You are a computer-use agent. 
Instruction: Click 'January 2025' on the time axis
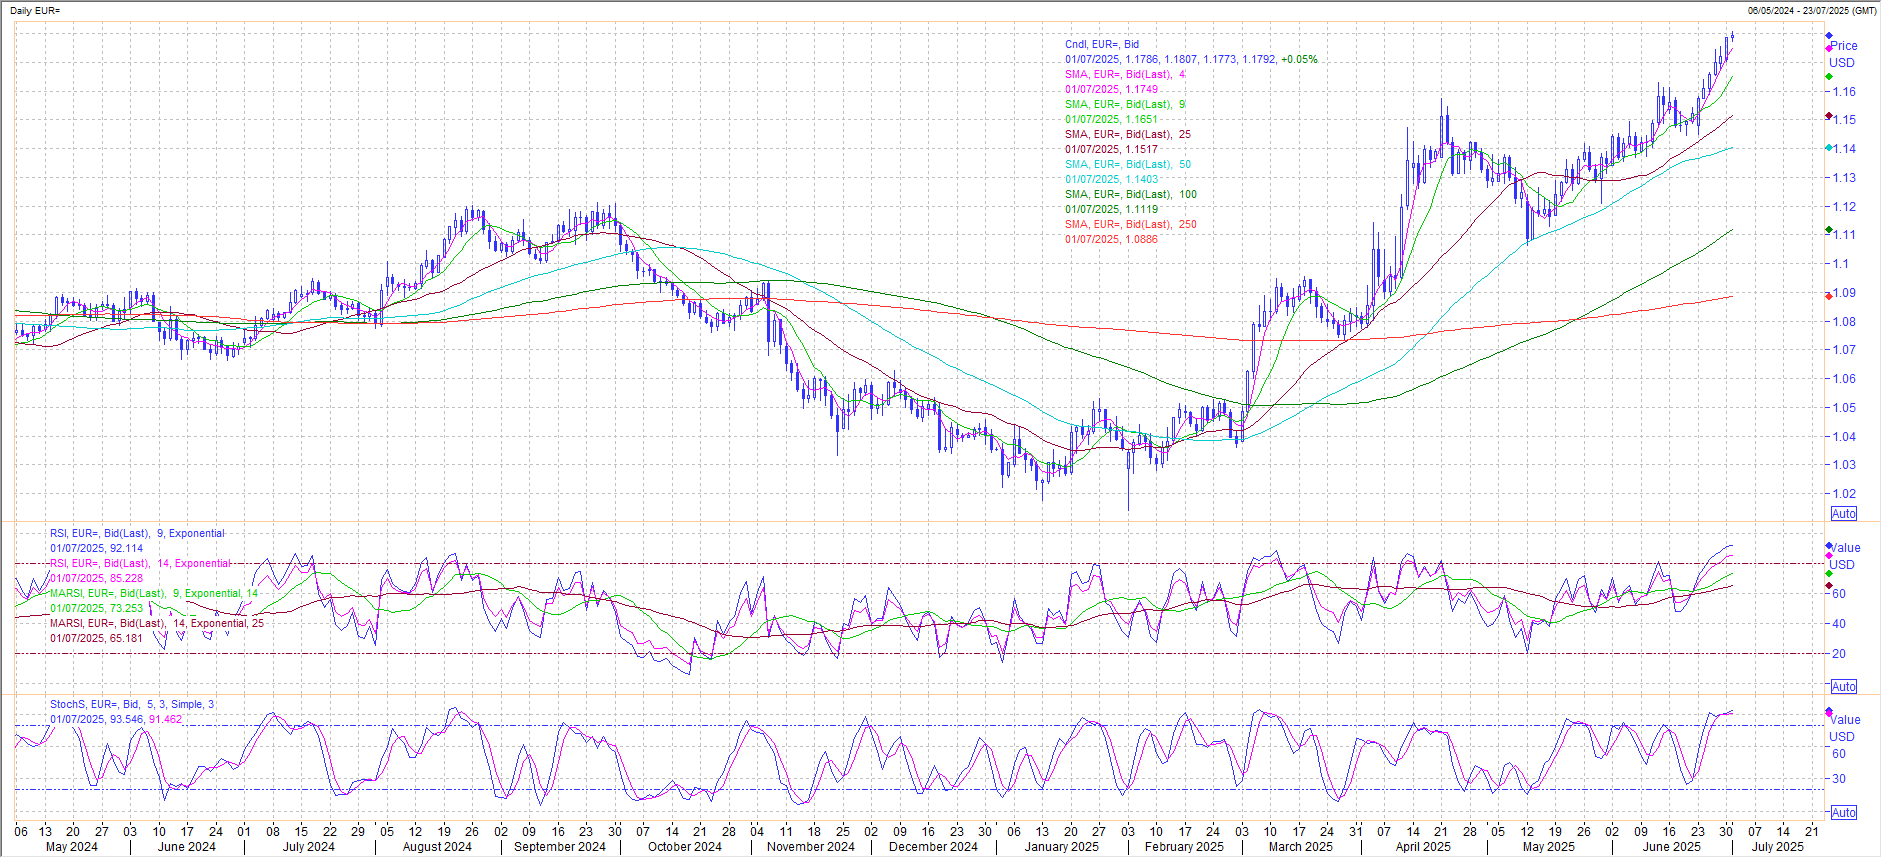click(x=1062, y=847)
